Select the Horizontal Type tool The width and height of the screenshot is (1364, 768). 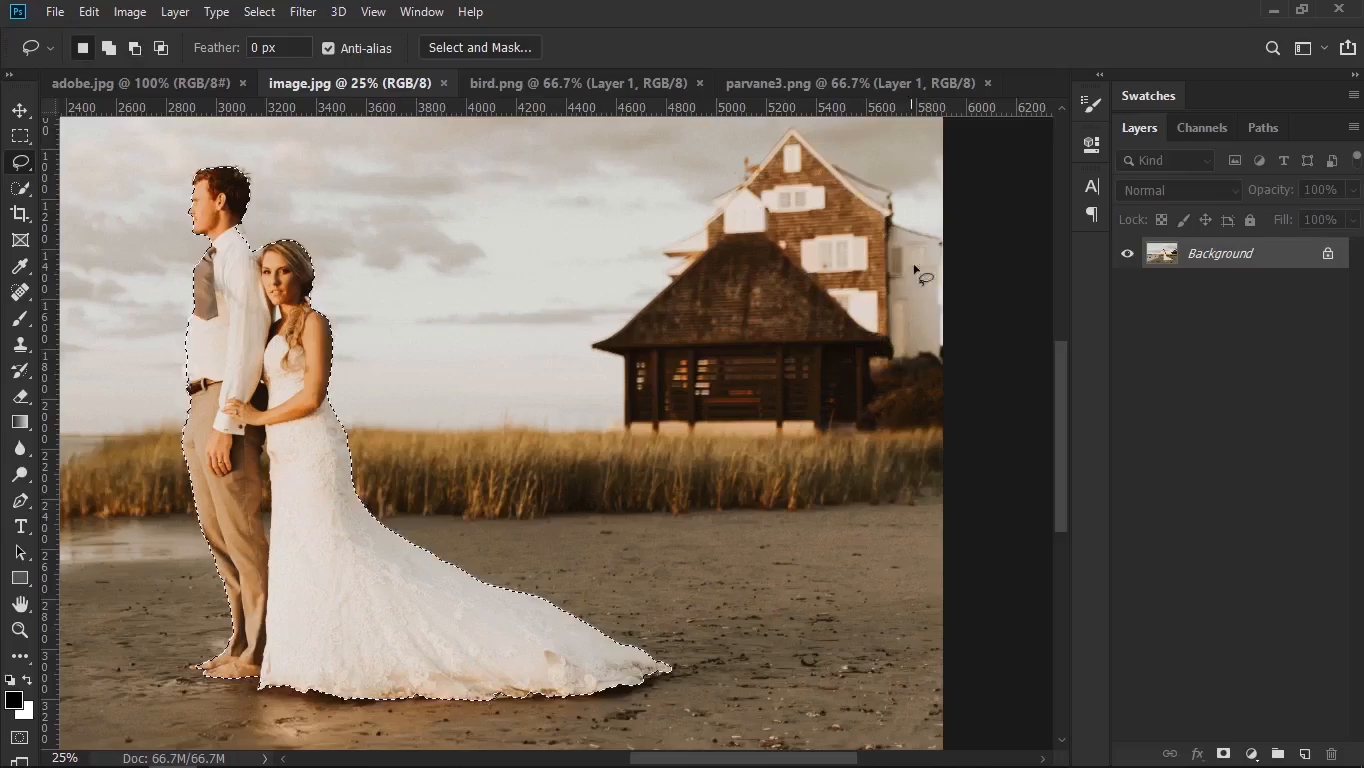(x=20, y=527)
